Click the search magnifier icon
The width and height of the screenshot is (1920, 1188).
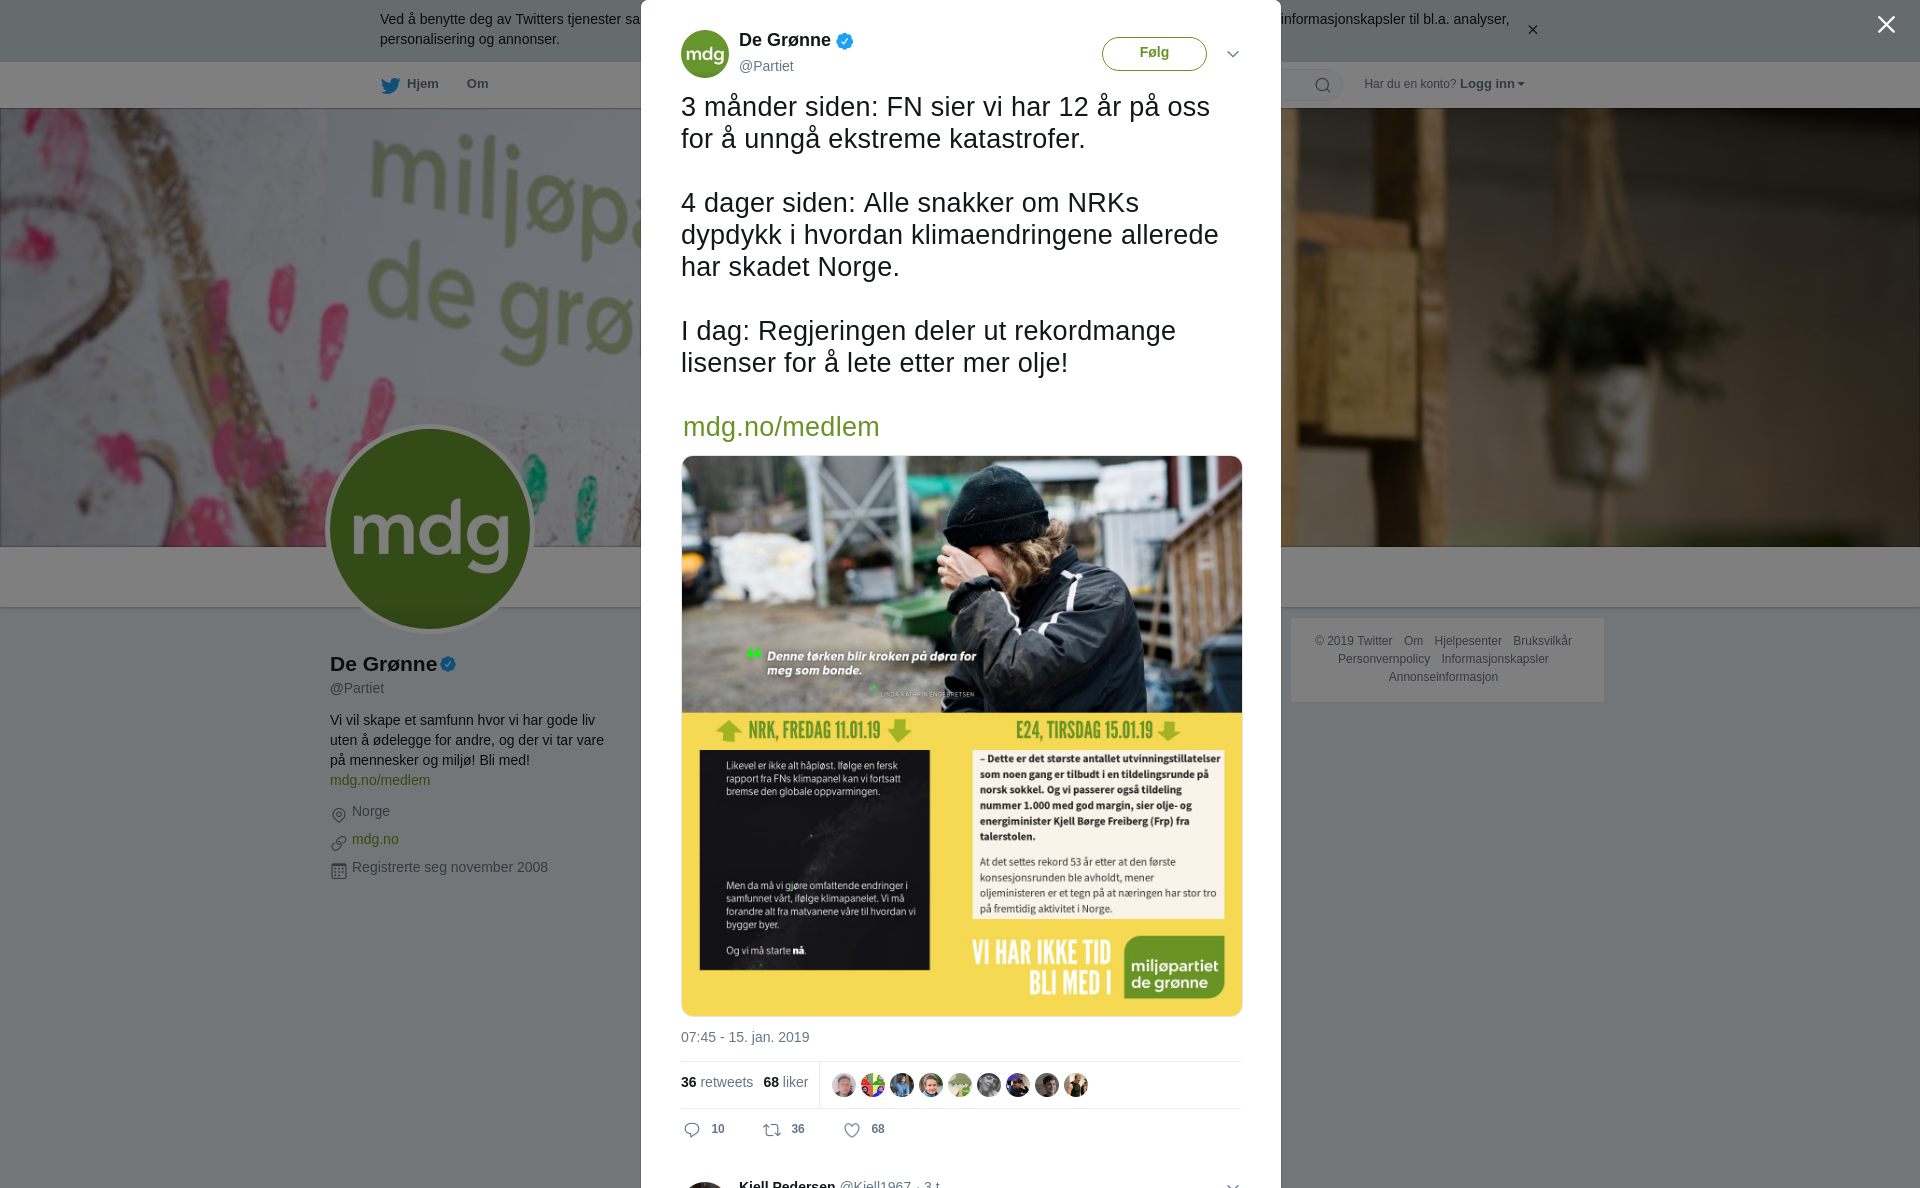pyautogui.click(x=1323, y=85)
